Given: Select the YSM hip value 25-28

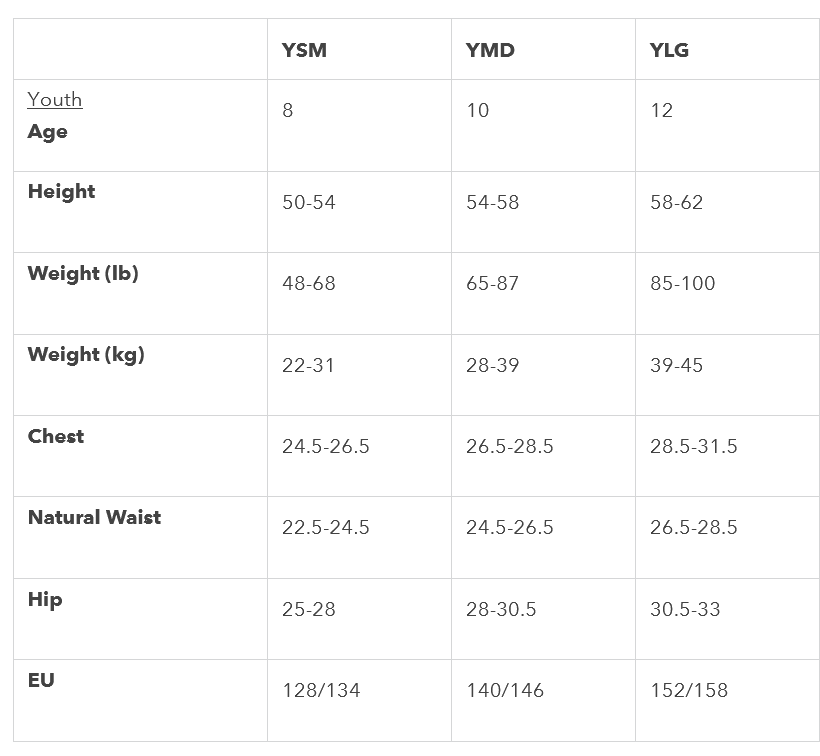Looking at the screenshot, I should point(309,610).
